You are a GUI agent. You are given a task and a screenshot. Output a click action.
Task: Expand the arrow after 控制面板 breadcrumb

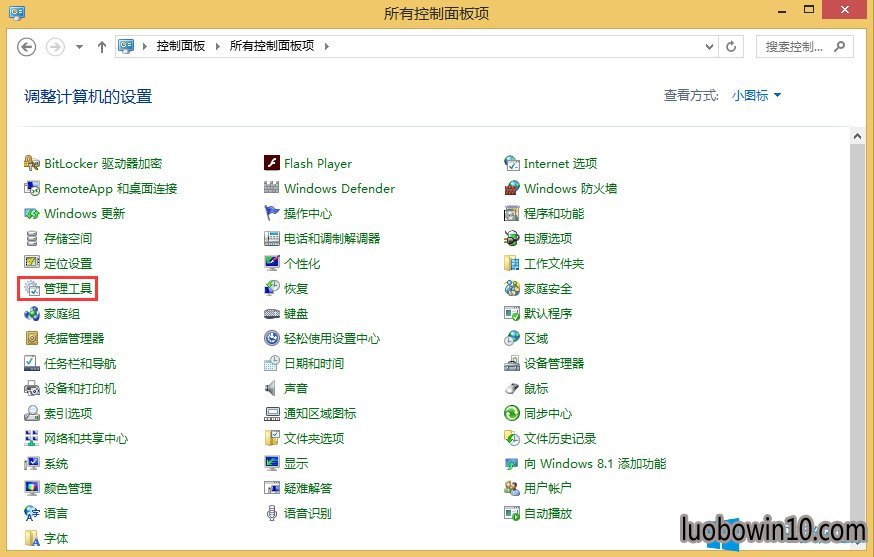[x=217, y=46]
